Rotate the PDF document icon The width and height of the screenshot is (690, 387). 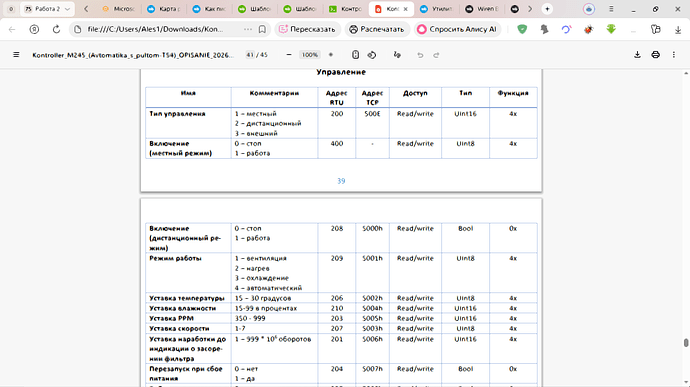tap(372, 55)
